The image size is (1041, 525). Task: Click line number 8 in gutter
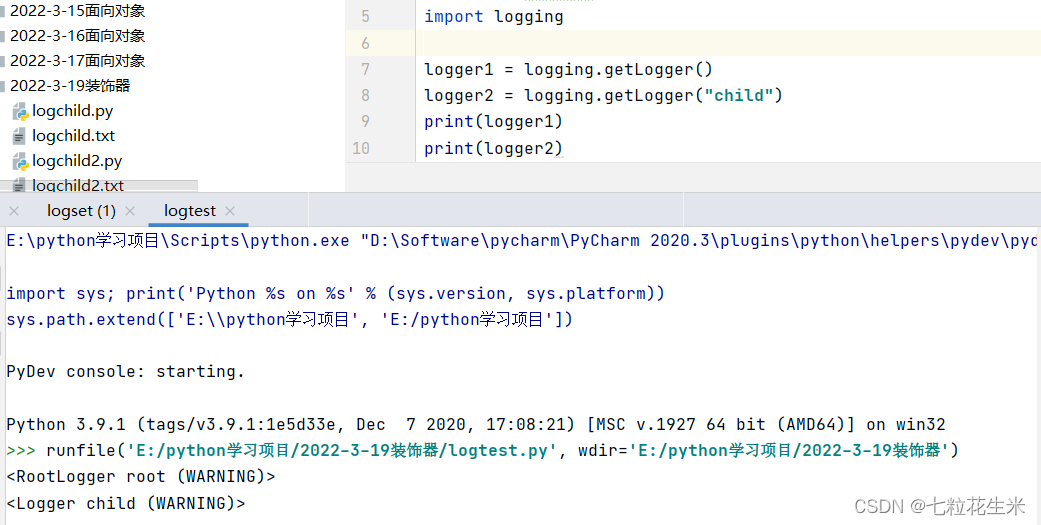click(365, 96)
